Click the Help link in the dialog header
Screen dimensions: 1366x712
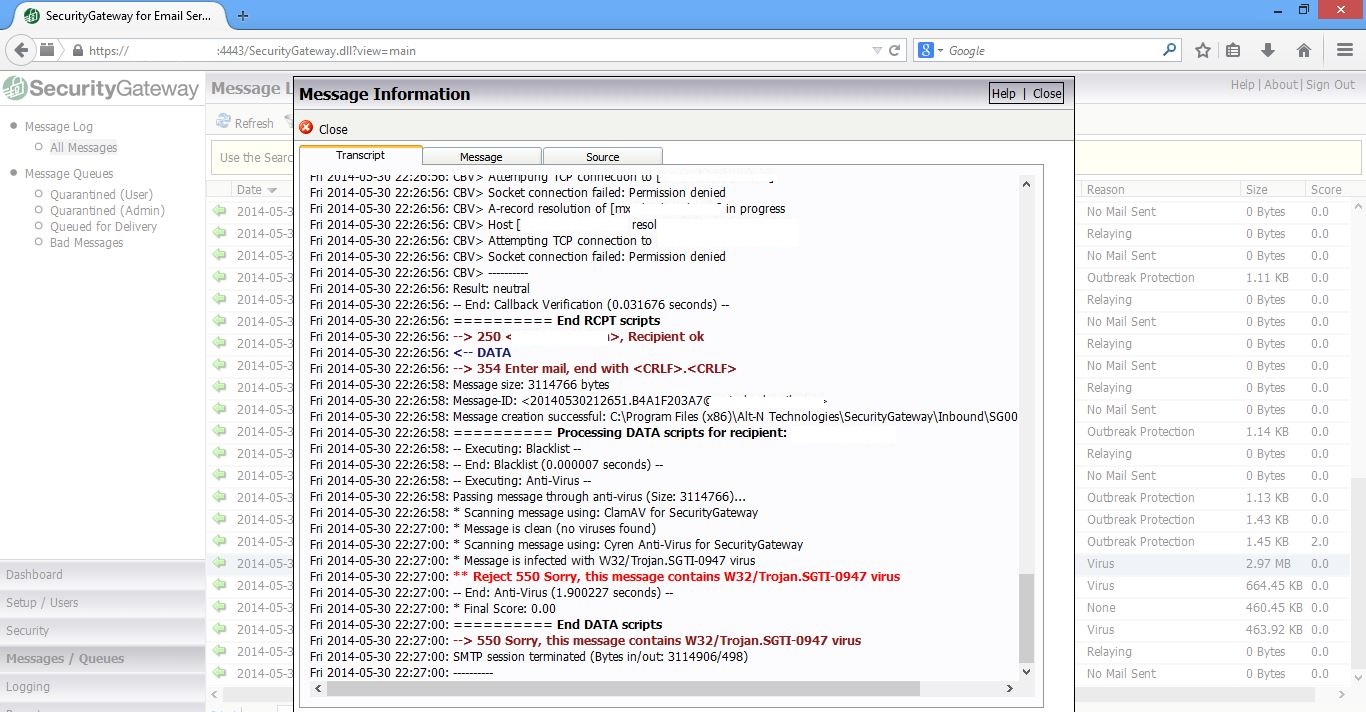click(1003, 93)
